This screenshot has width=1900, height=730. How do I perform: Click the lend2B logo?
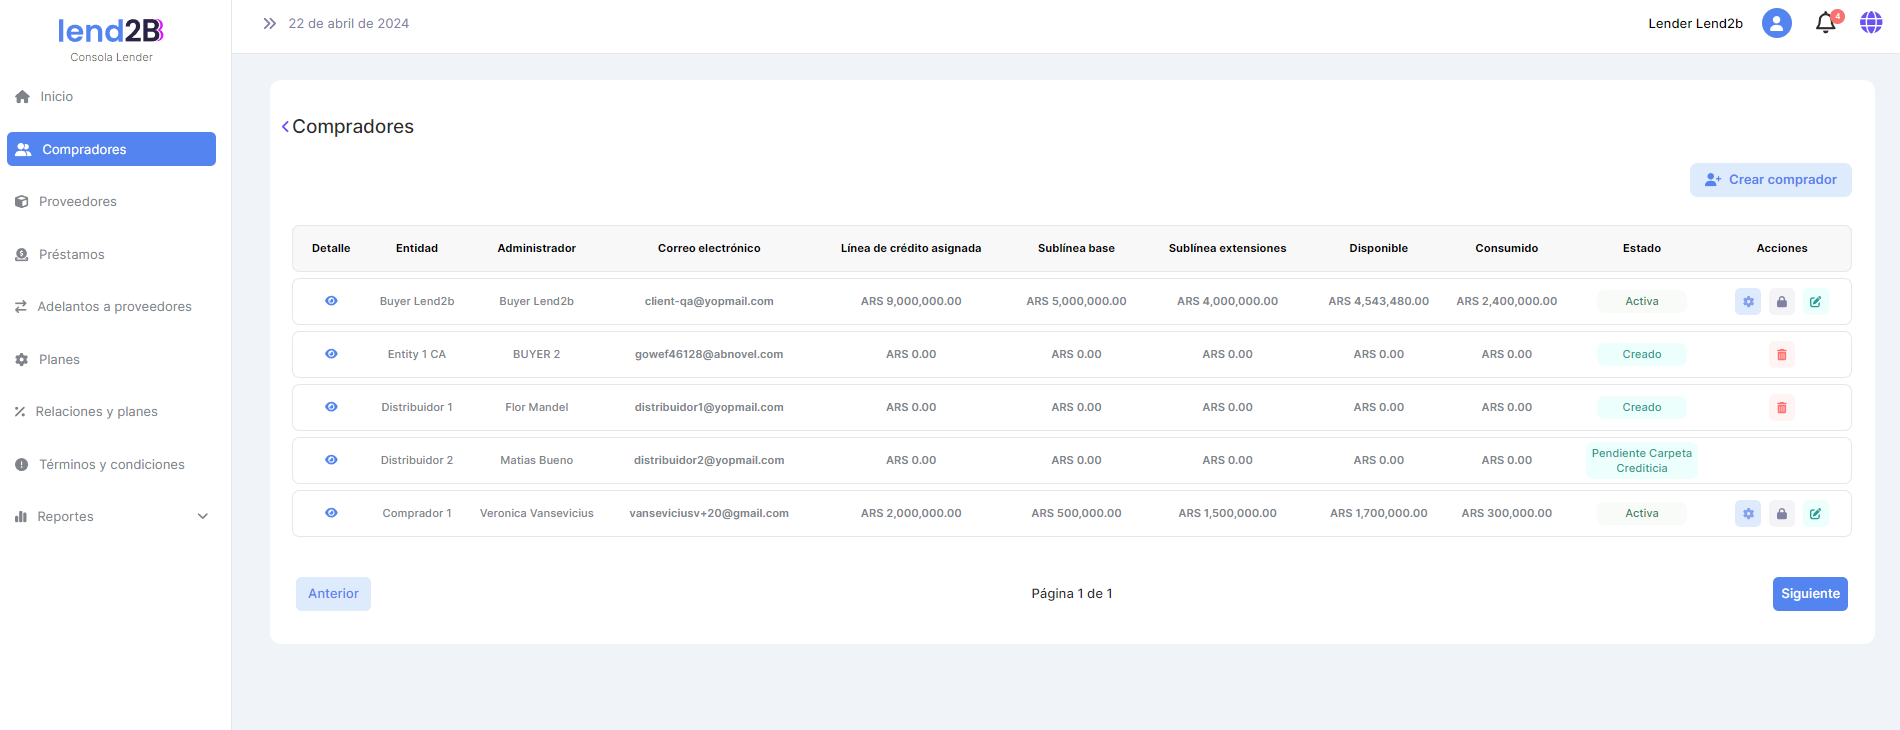click(x=111, y=32)
